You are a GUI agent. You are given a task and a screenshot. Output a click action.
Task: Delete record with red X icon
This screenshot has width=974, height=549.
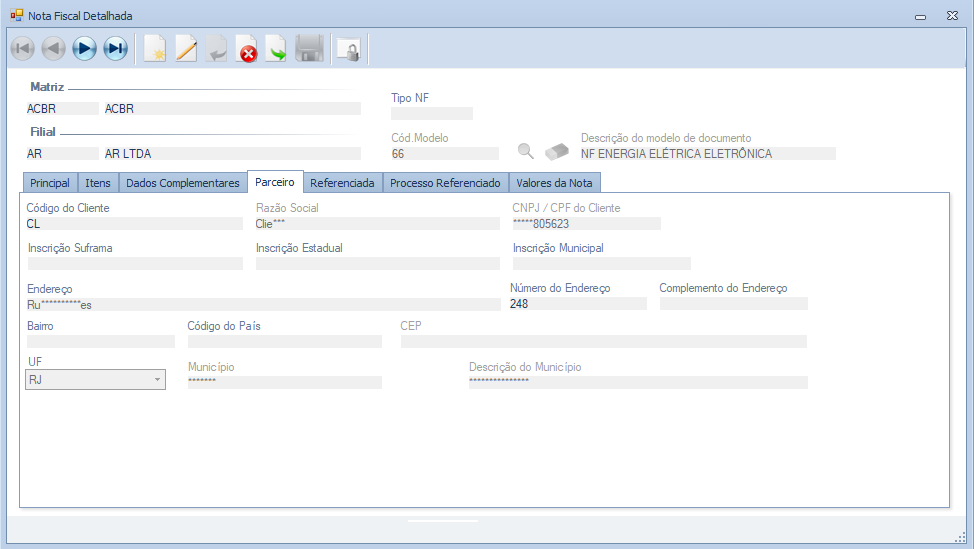247,48
